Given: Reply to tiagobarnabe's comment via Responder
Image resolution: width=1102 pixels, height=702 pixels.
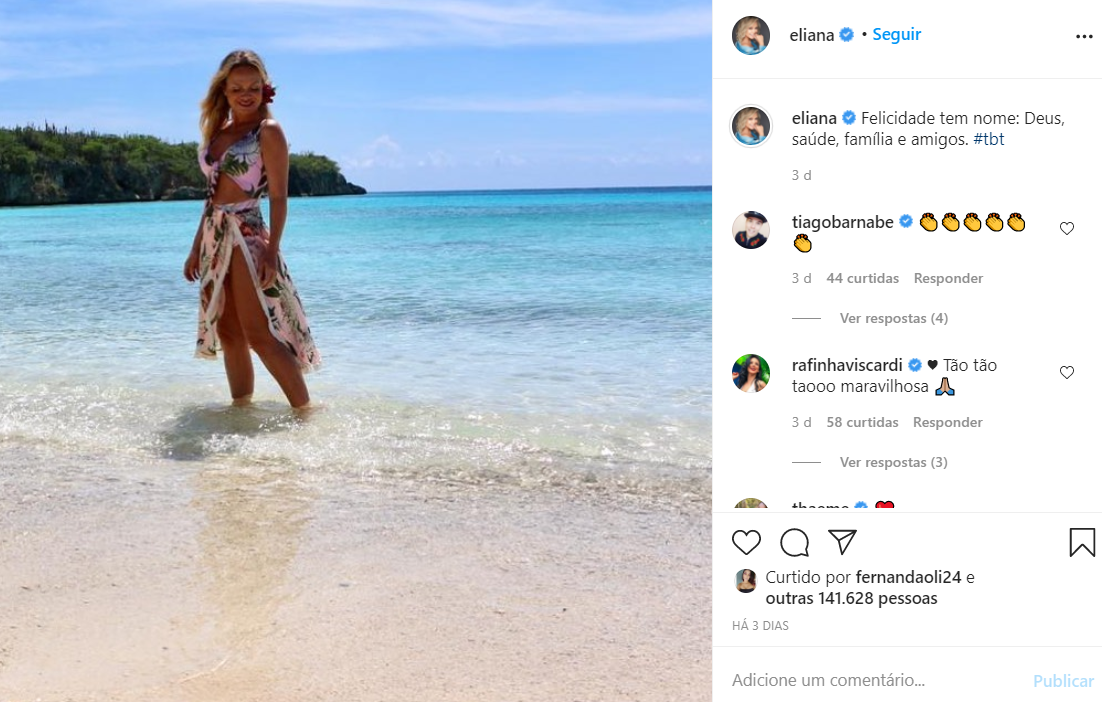Looking at the screenshot, I should pyautogui.click(x=948, y=278).
